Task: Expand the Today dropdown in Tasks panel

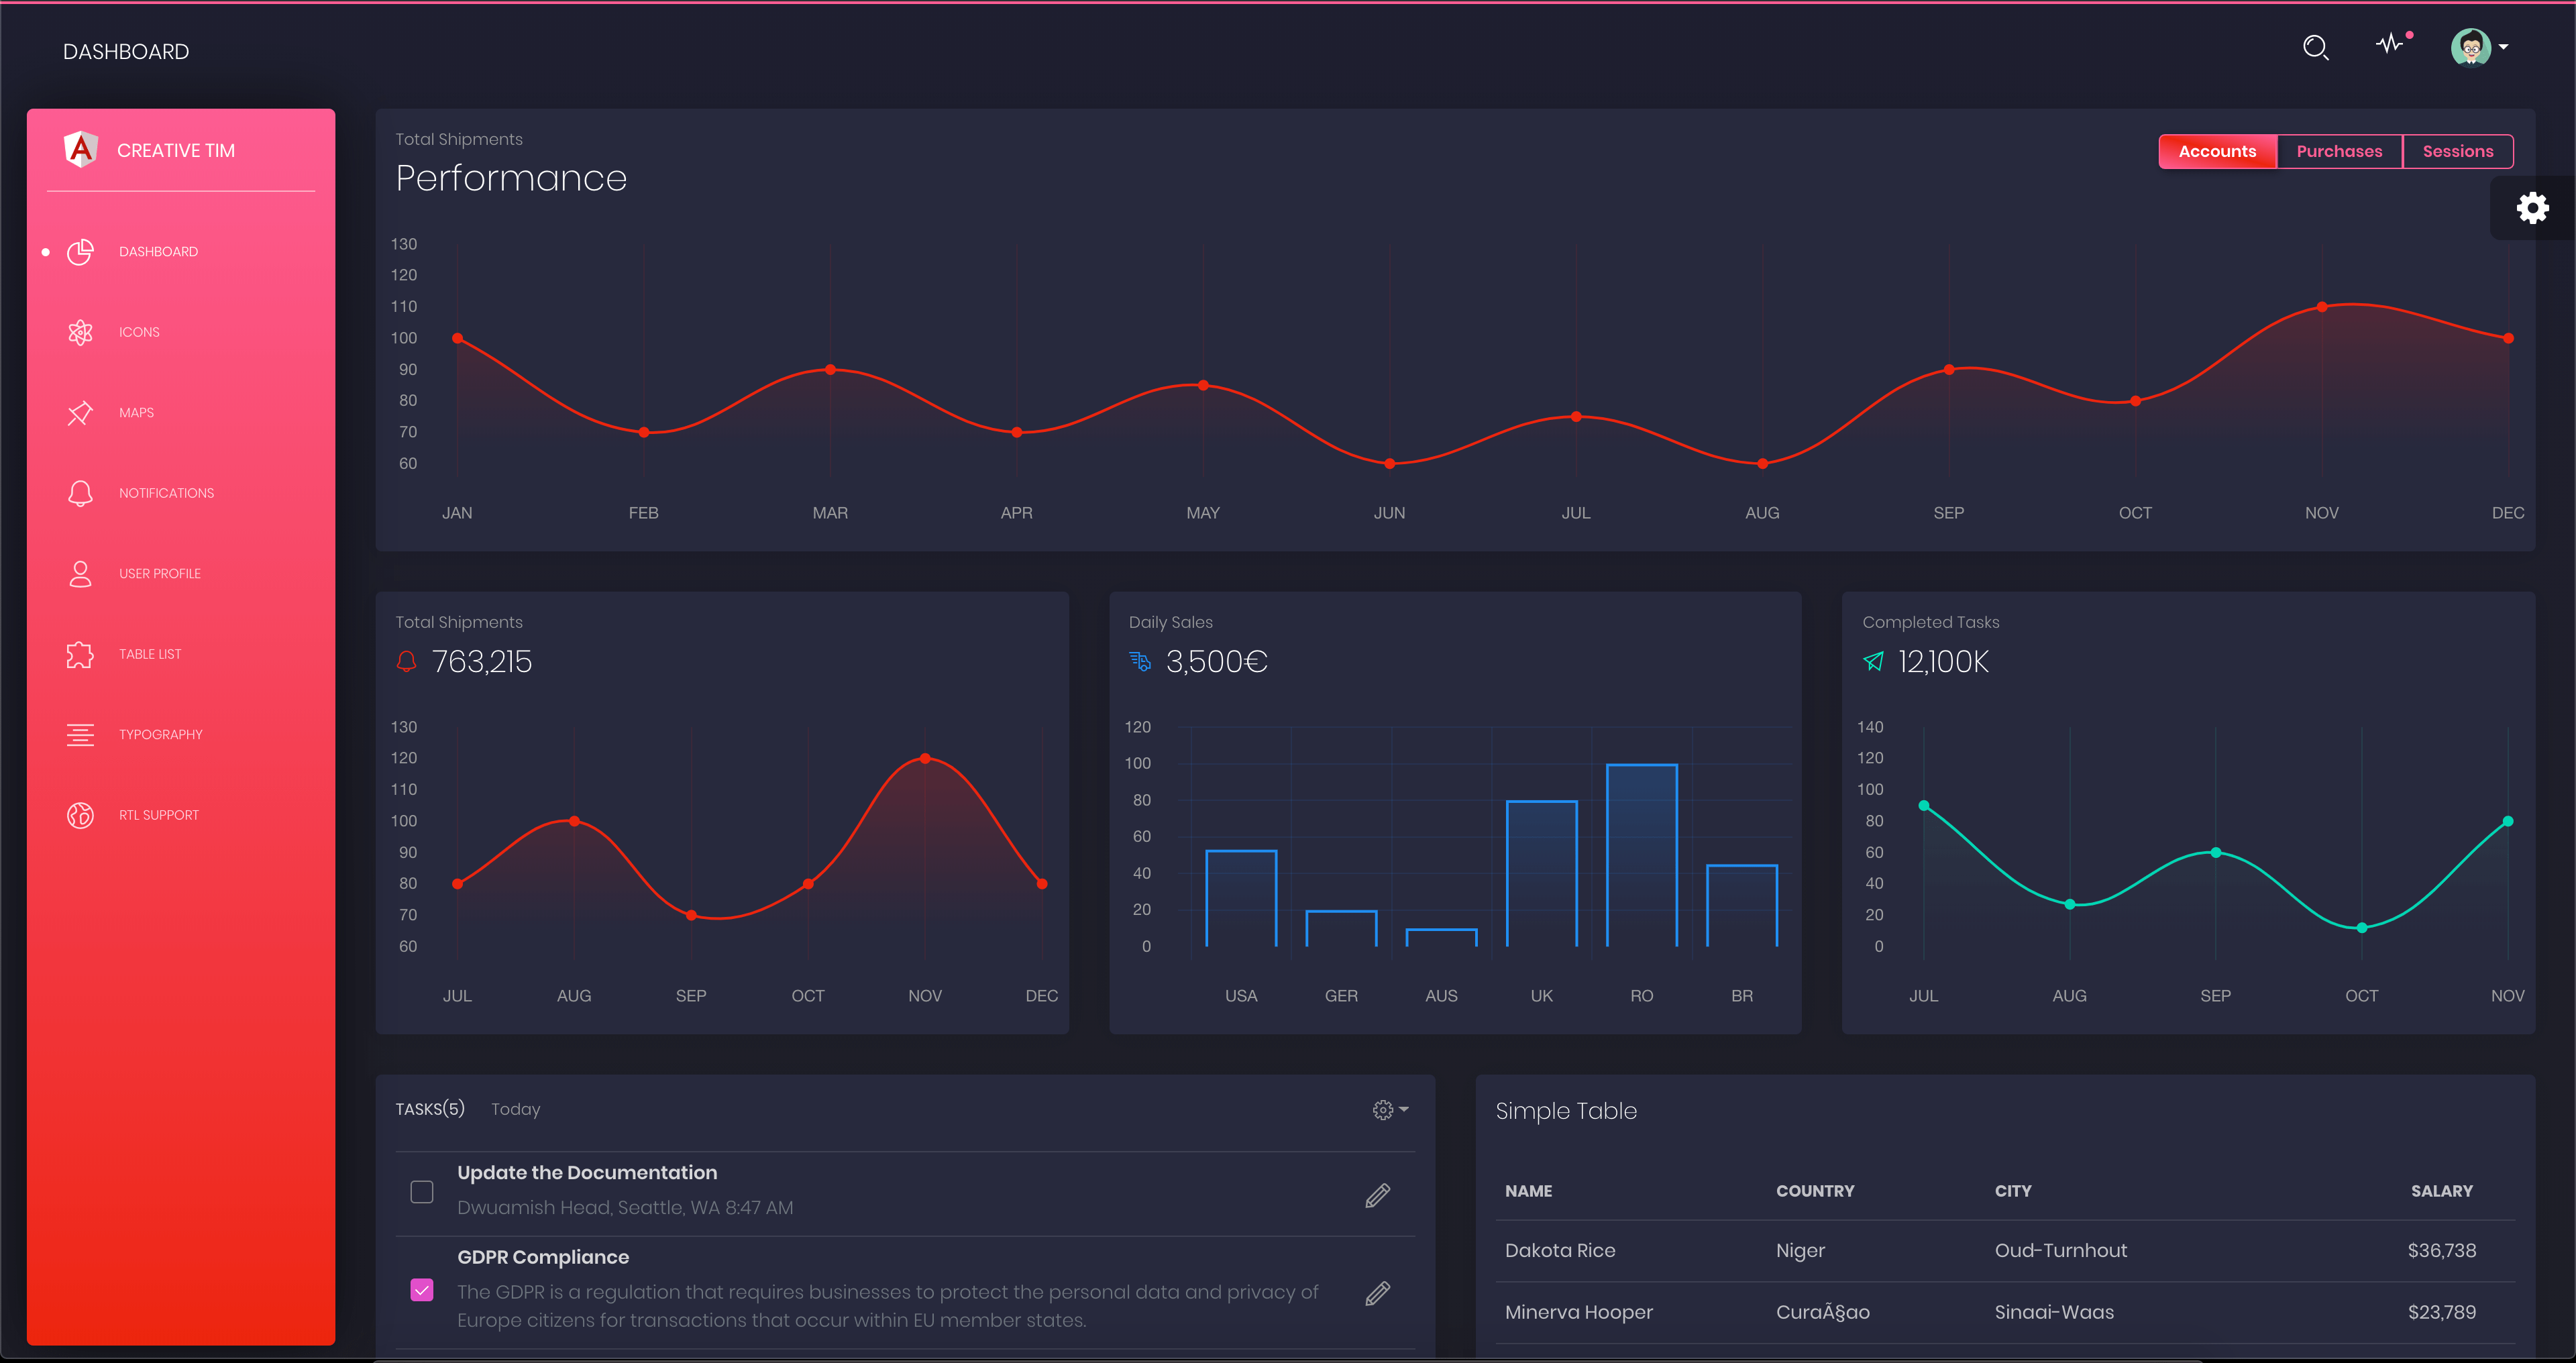Action: [516, 1109]
